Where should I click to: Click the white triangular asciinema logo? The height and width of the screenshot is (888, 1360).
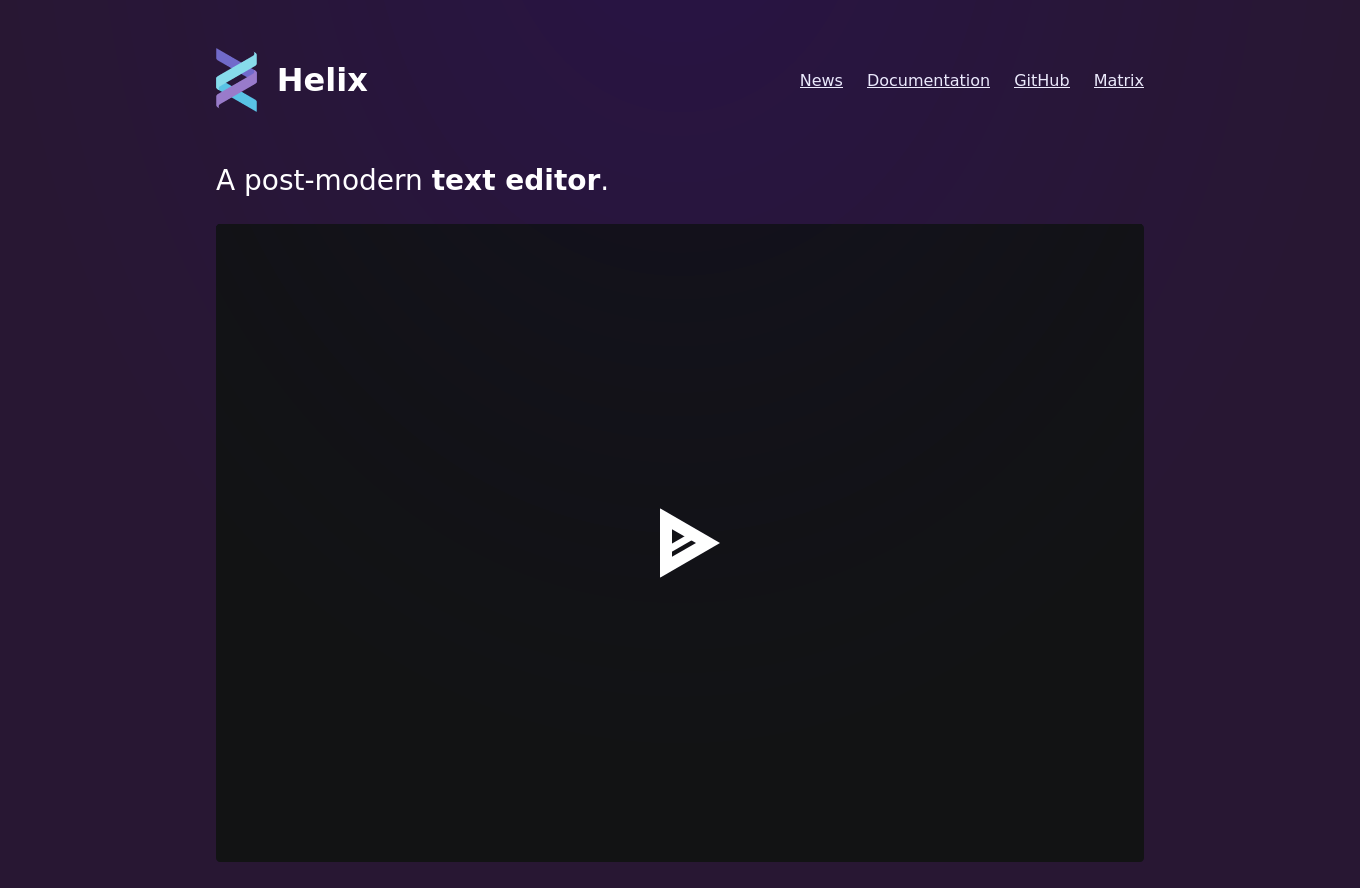tap(689, 543)
